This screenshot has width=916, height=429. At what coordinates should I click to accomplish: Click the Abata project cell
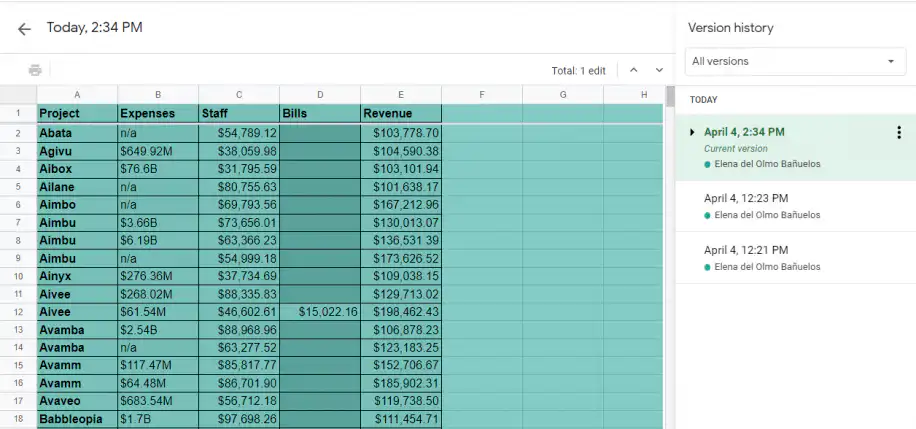(77, 133)
